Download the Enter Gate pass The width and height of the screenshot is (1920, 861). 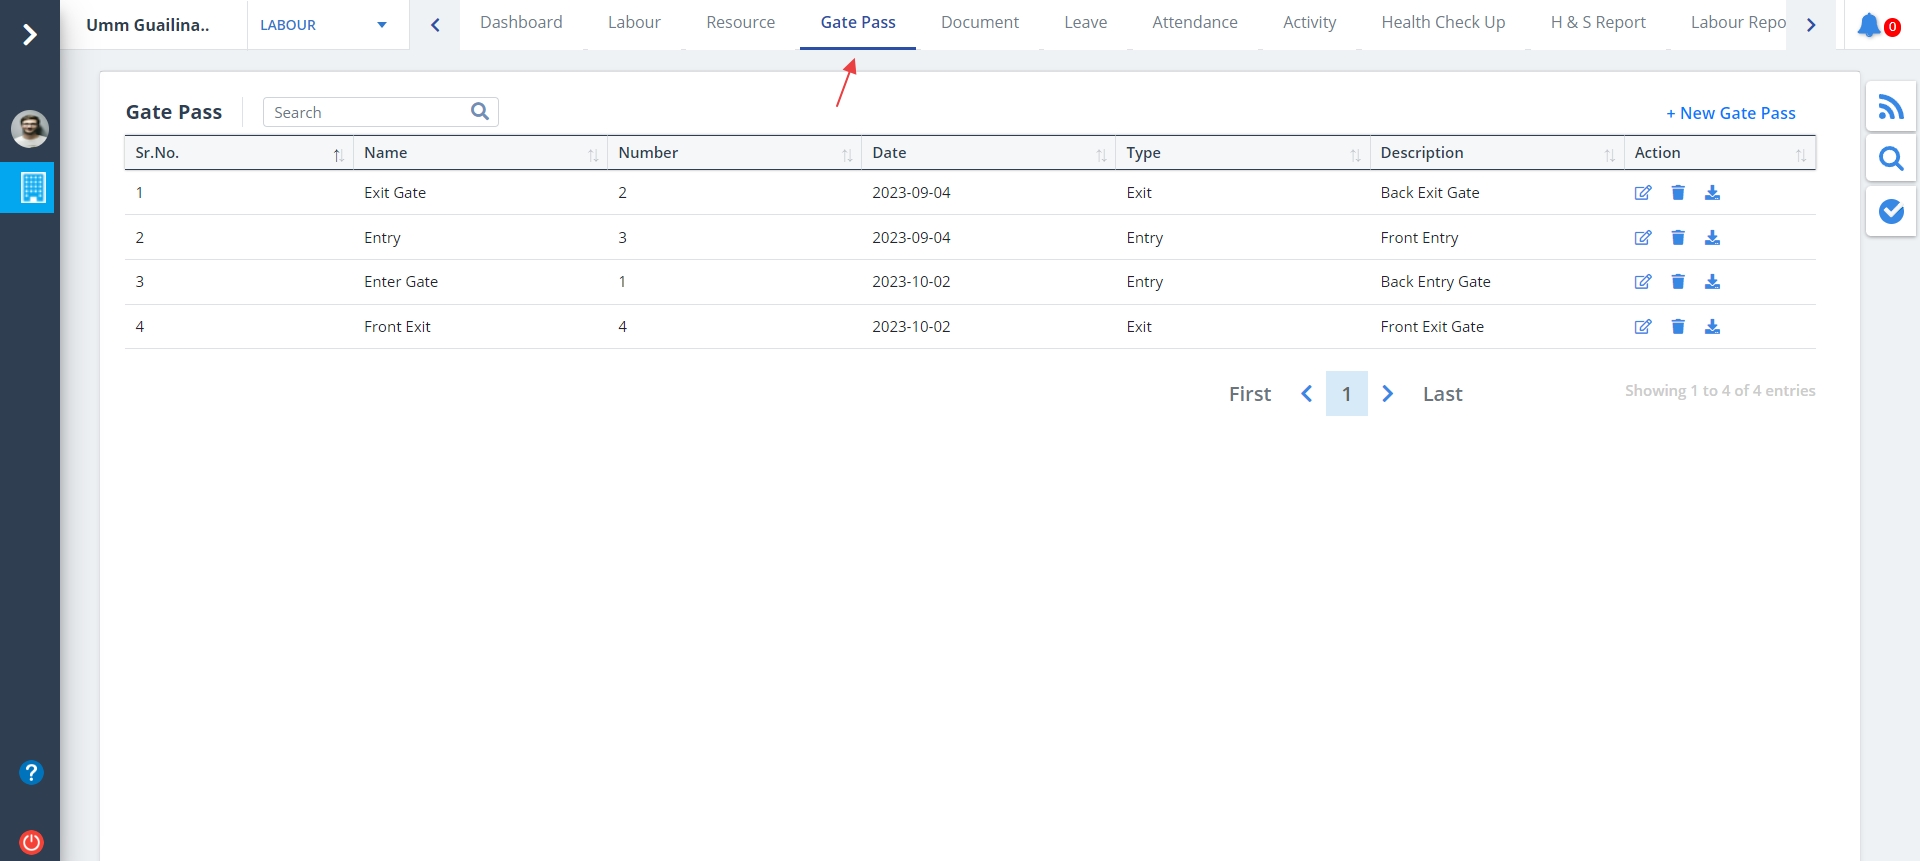tap(1712, 282)
